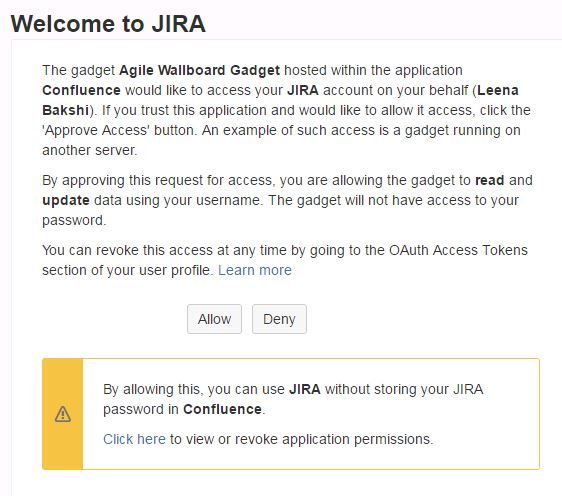Image resolution: width=562 pixels, height=496 pixels.
Task: Follow the Click here link
Action: (x=134, y=439)
